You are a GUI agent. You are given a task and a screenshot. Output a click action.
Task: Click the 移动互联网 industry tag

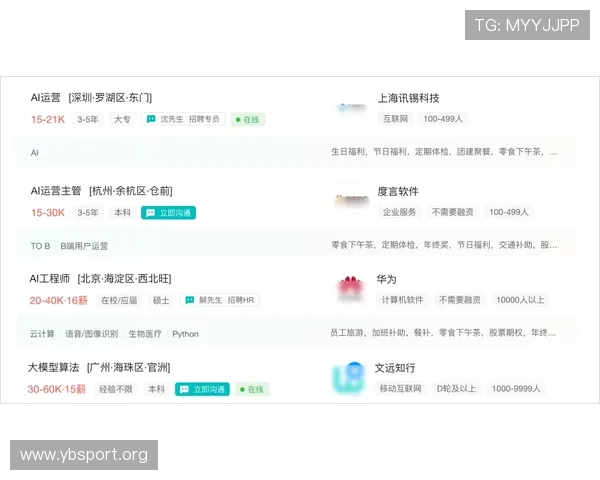point(400,389)
